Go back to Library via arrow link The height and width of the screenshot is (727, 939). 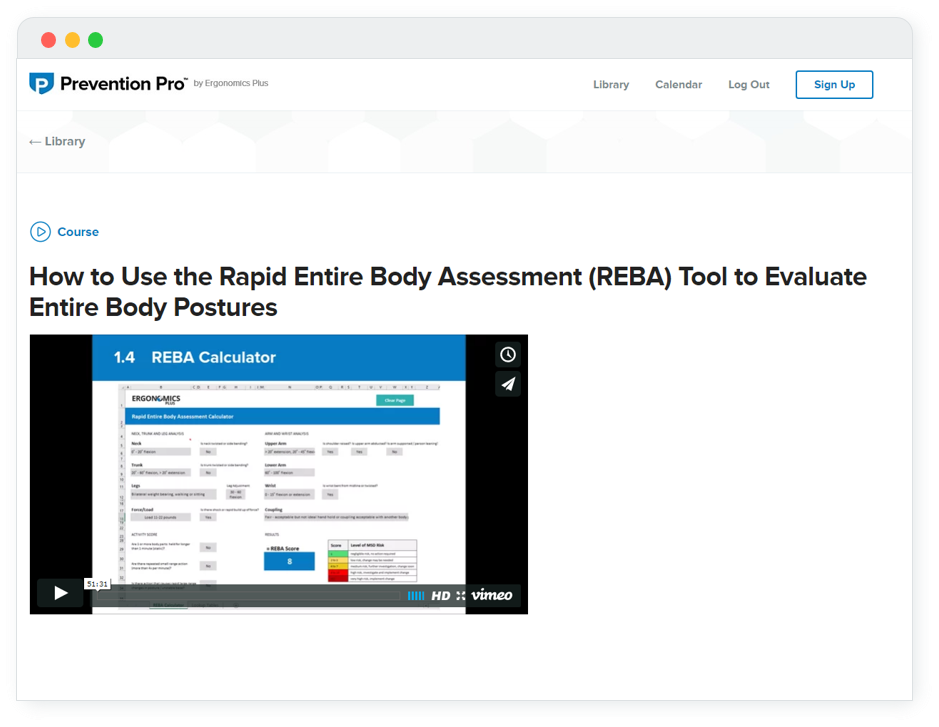pyautogui.click(x=57, y=141)
